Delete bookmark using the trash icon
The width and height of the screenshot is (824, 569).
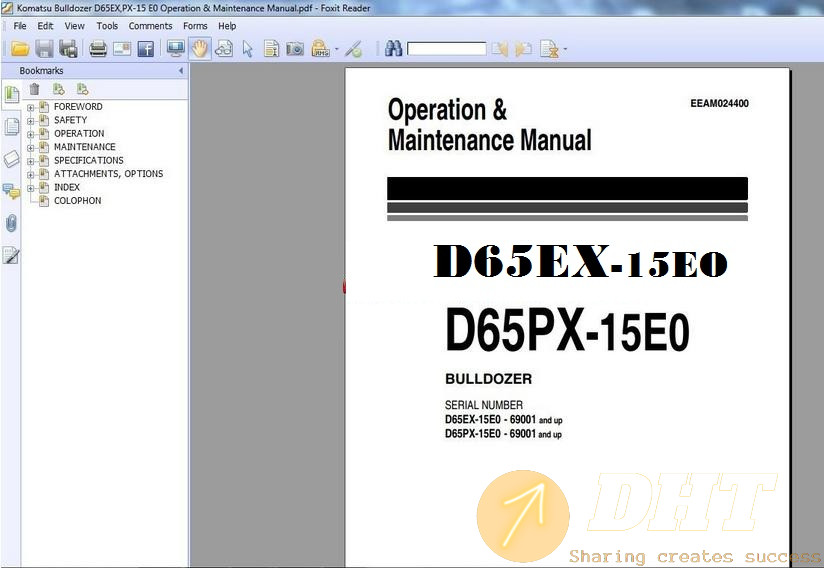point(35,89)
